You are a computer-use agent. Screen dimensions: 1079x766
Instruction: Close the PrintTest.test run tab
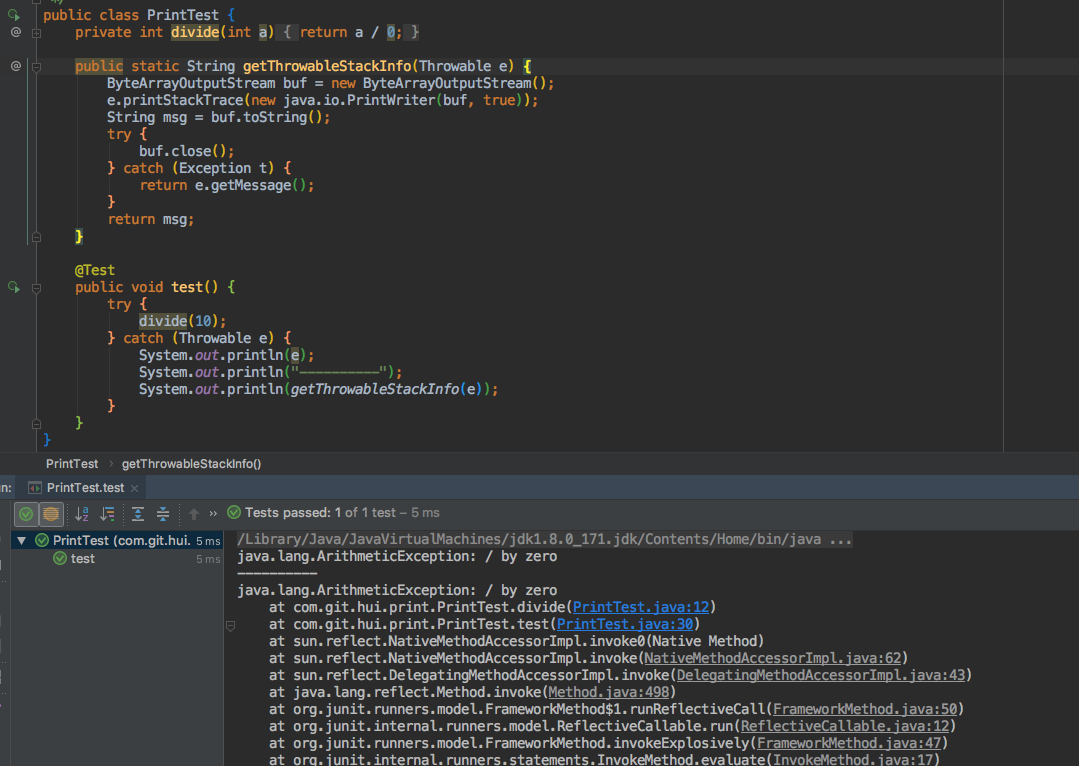(135, 487)
